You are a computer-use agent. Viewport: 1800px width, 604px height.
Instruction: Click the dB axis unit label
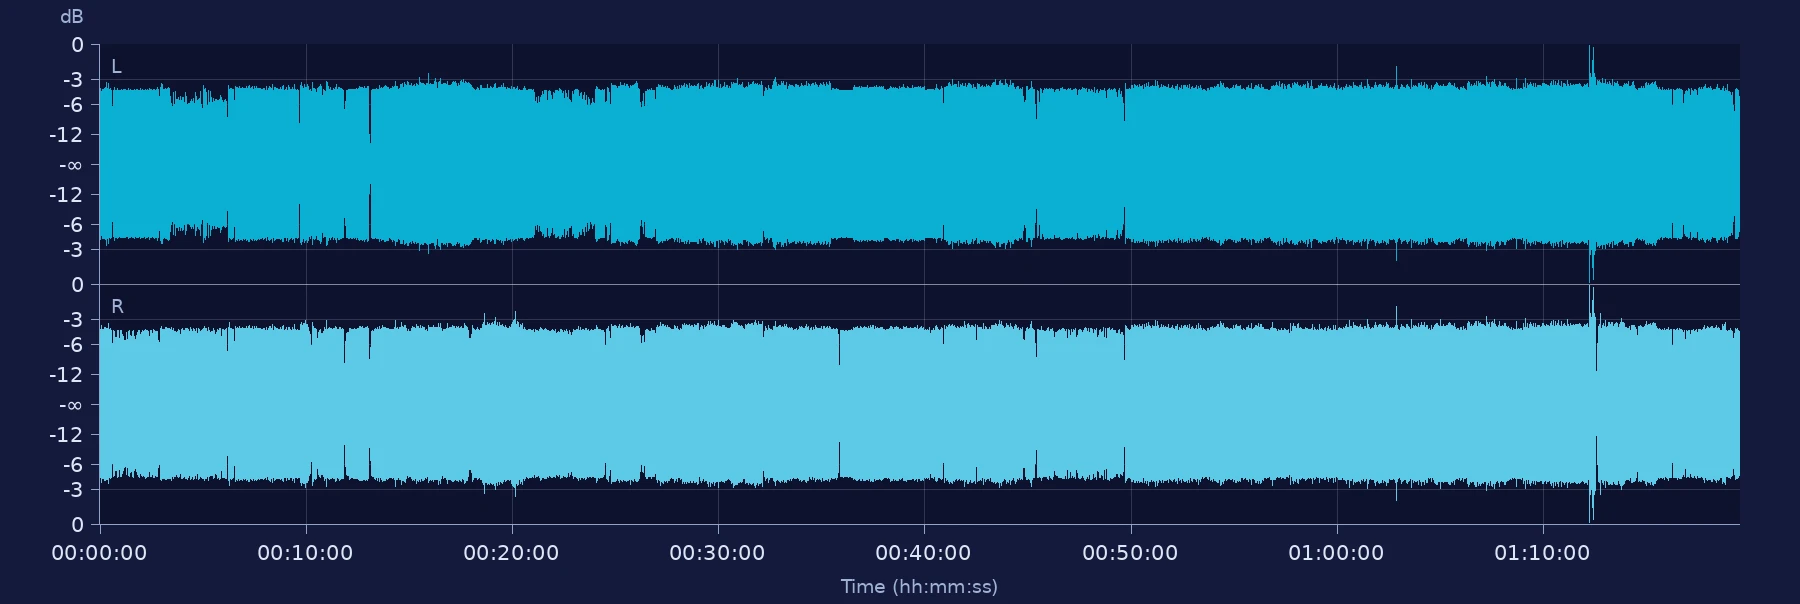tap(72, 17)
